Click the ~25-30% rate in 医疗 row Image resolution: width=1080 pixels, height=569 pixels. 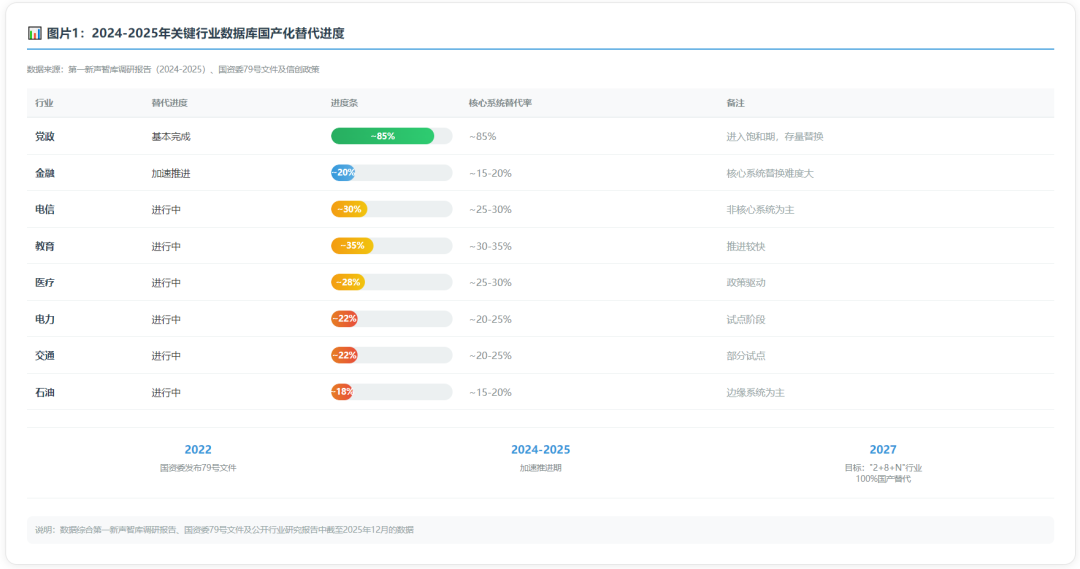(x=490, y=282)
